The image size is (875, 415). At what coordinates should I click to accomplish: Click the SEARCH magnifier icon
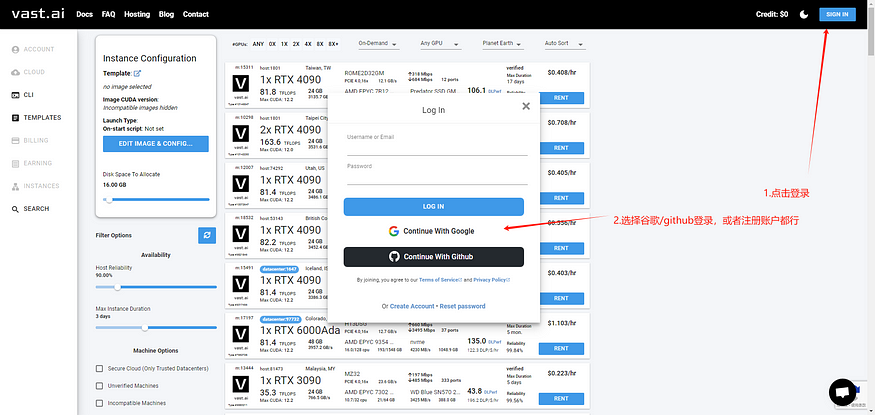pos(15,209)
